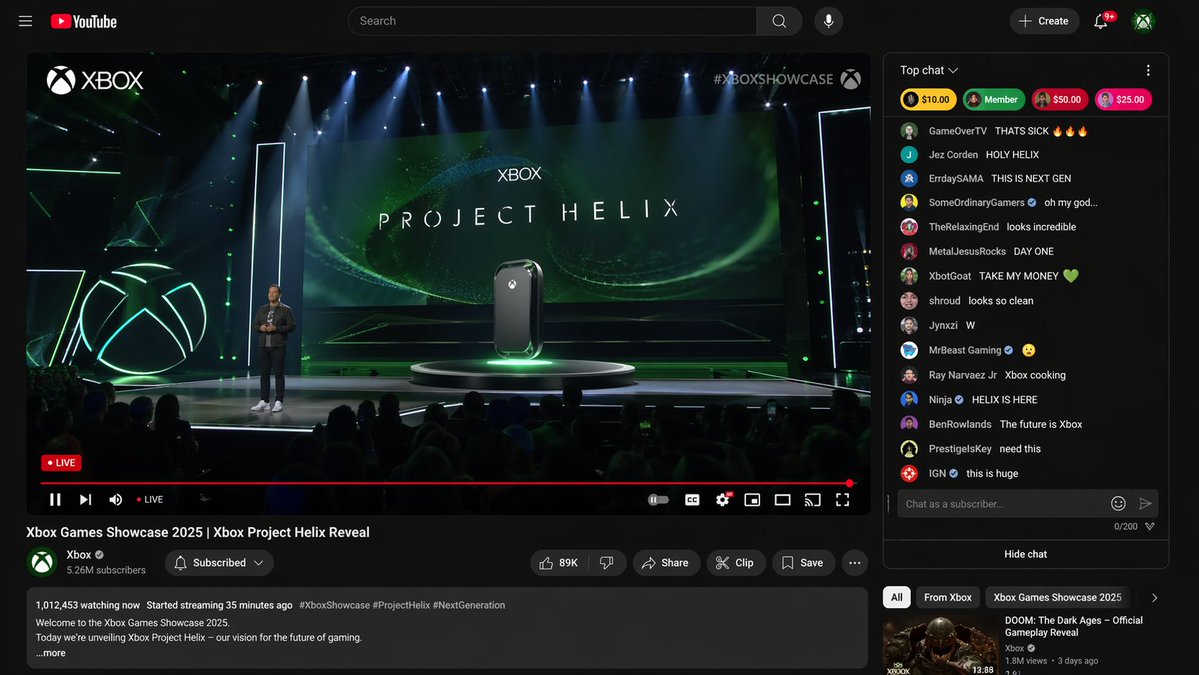
Task: Click IGN's this is huge message
Action: point(992,473)
